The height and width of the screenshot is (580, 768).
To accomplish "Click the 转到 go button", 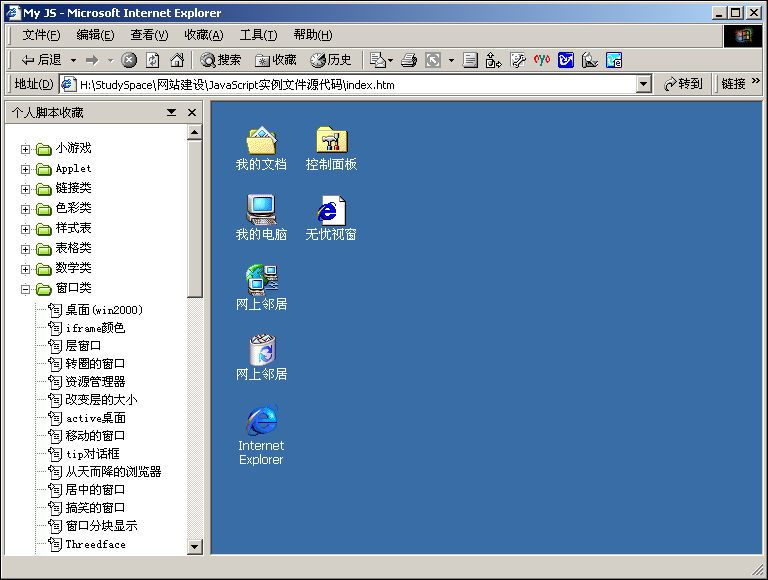I will pos(684,85).
